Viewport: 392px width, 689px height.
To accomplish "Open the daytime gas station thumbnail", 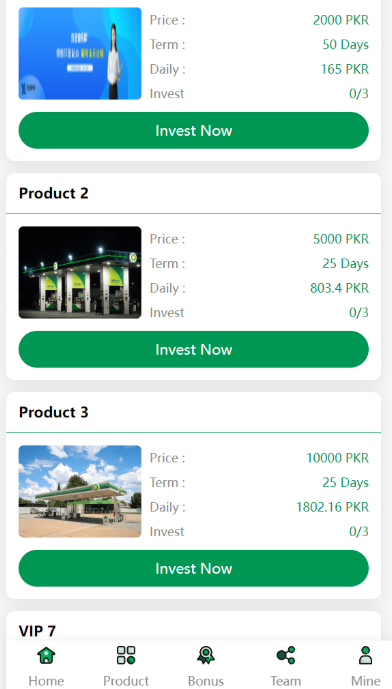I will pos(80,491).
